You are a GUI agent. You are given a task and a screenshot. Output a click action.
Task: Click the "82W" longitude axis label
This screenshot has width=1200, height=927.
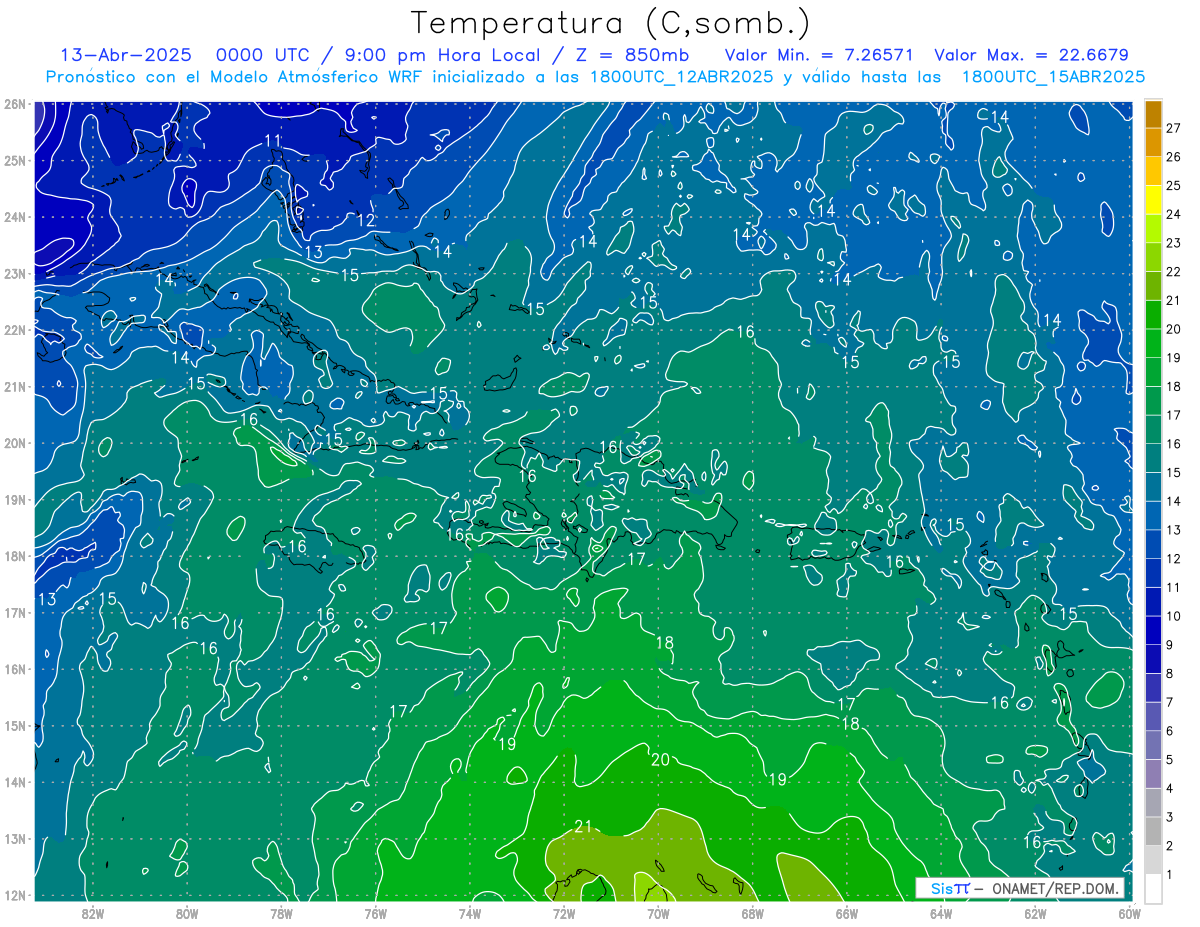click(93, 912)
